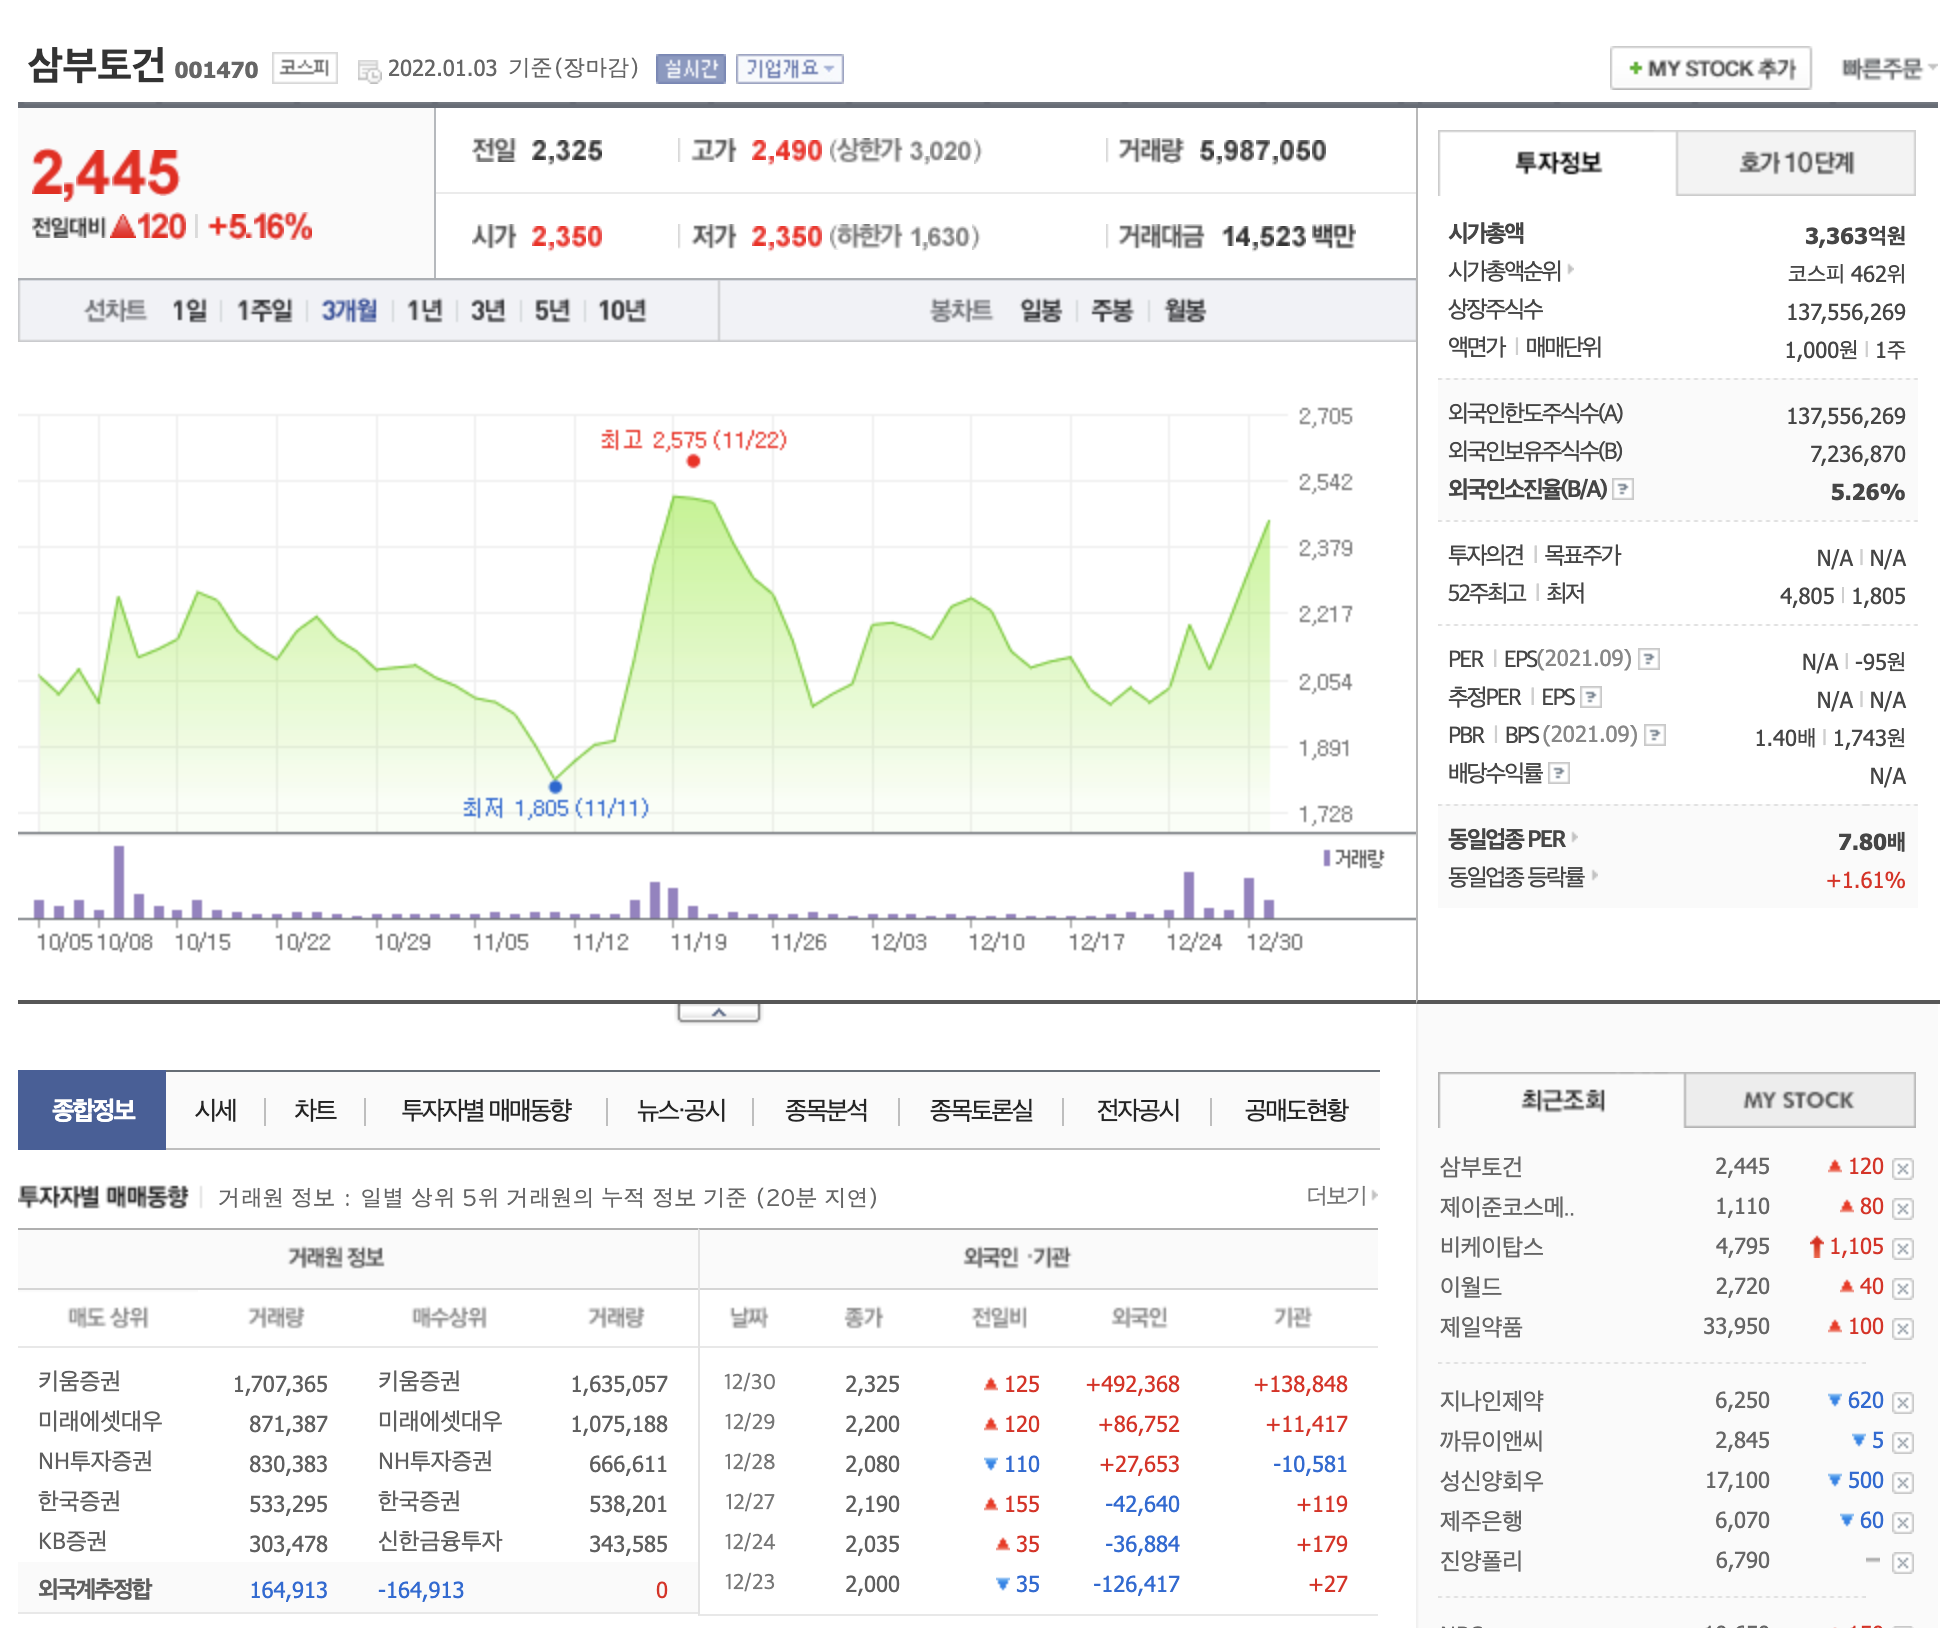Click help icon beside 외국인소진율(B/A)
1954x1628 pixels.
pyautogui.click(x=1624, y=489)
